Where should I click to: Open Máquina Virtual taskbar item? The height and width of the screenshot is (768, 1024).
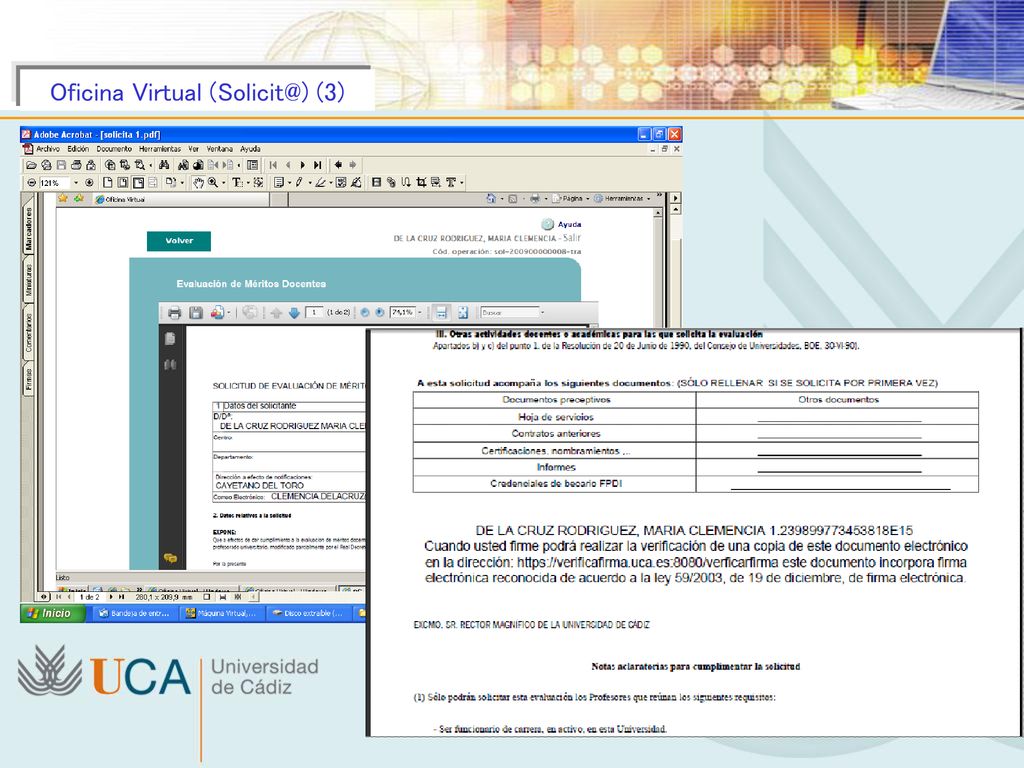[x=221, y=613]
